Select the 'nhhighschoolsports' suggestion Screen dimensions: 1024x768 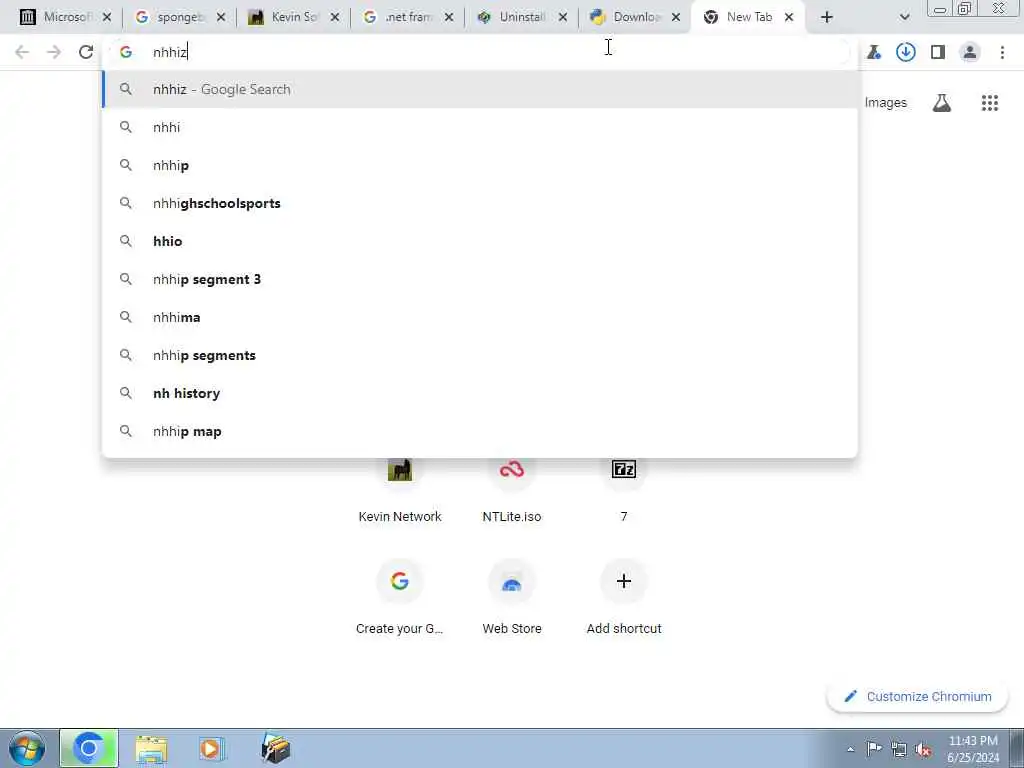[480, 203]
